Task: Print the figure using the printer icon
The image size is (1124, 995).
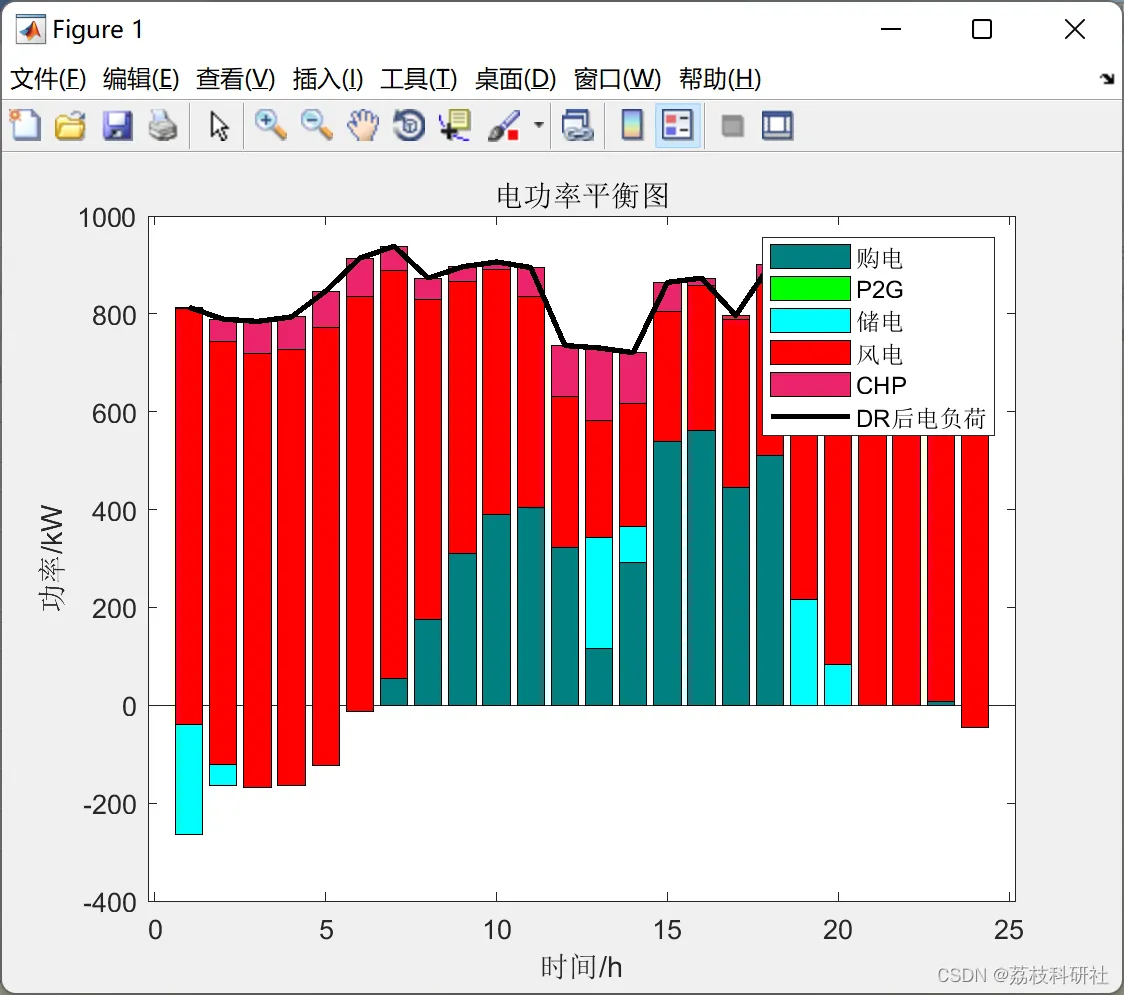Action: point(163,125)
